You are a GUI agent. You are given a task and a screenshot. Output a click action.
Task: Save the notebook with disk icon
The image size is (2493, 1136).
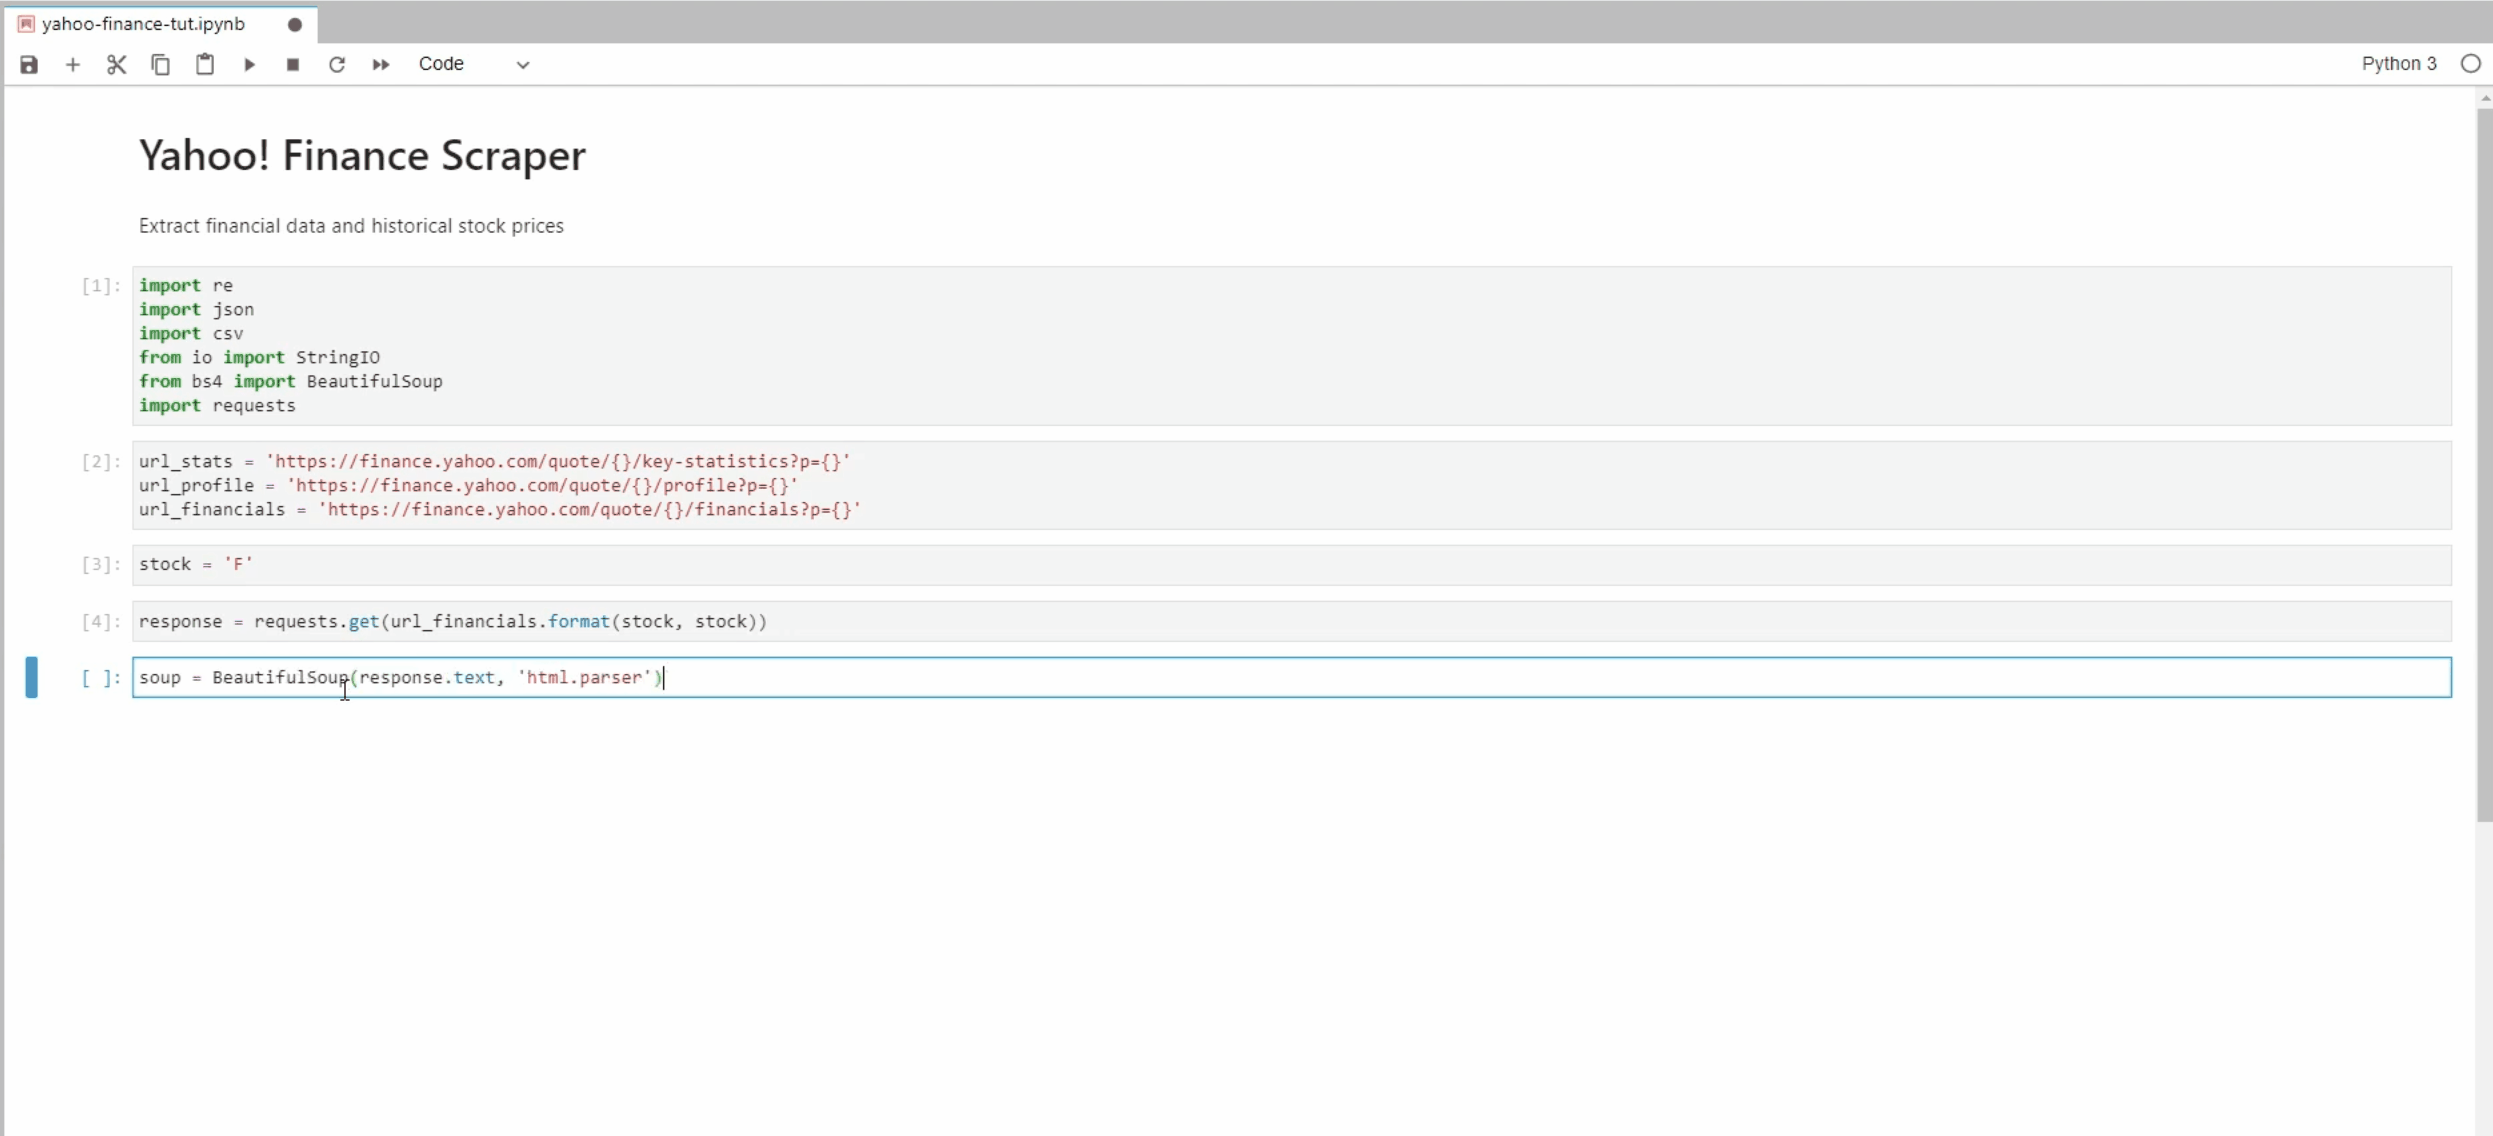[x=29, y=64]
